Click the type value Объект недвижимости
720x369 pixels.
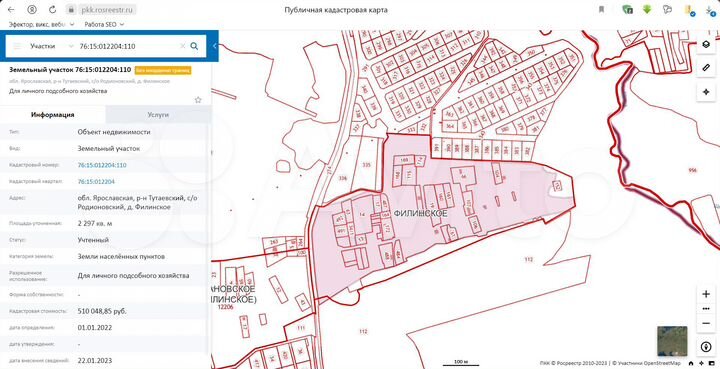pyautogui.click(x=114, y=132)
